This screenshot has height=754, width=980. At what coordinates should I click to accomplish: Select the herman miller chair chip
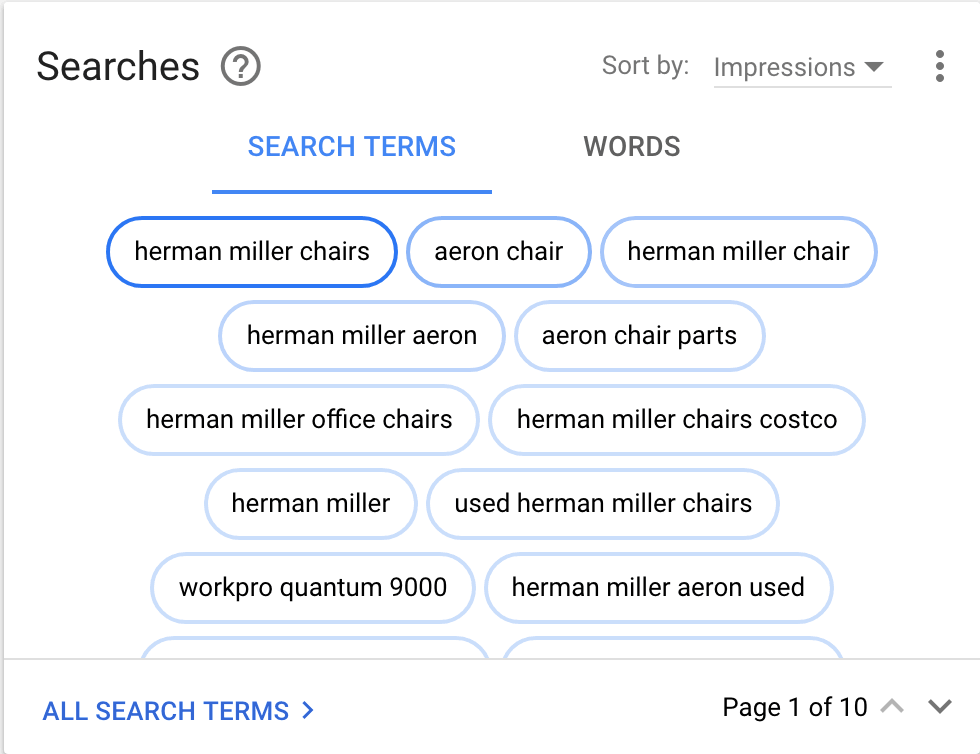pos(739,252)
